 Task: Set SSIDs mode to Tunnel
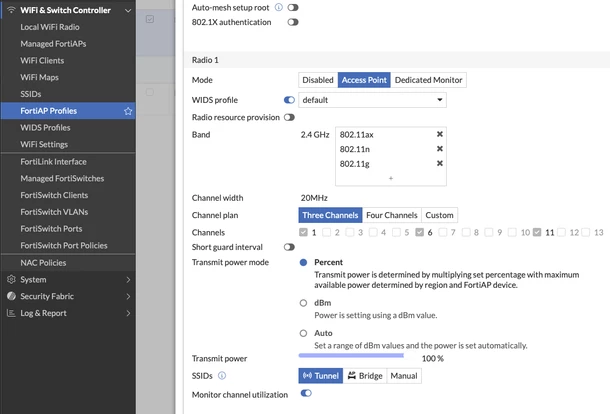(321, 375)
